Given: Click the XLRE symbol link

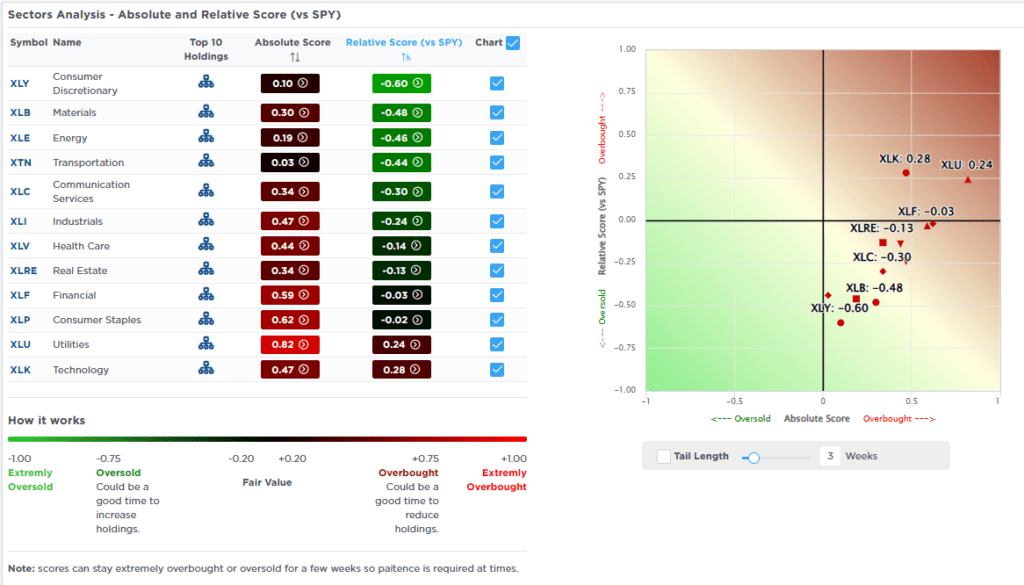Looking at the screenshot, I should pos(24,270).
